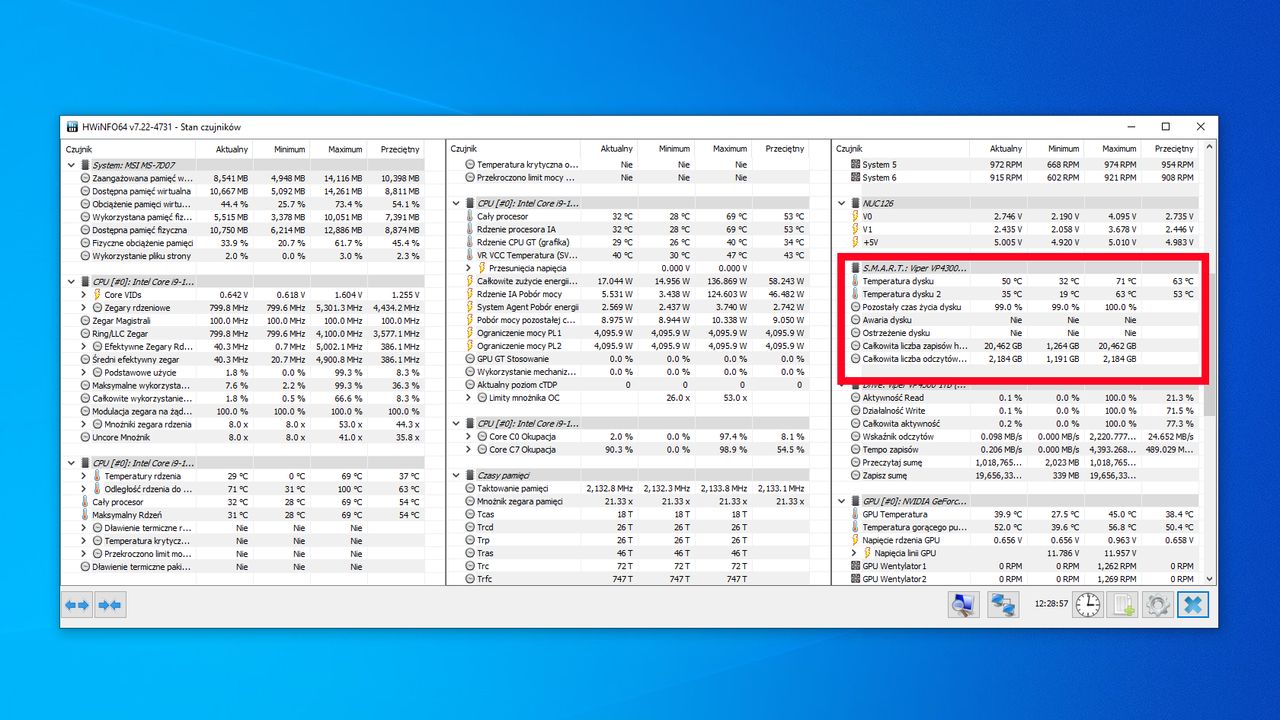
Task: Select Wykorzystanie pliku strony row
Action: (245, 256)
